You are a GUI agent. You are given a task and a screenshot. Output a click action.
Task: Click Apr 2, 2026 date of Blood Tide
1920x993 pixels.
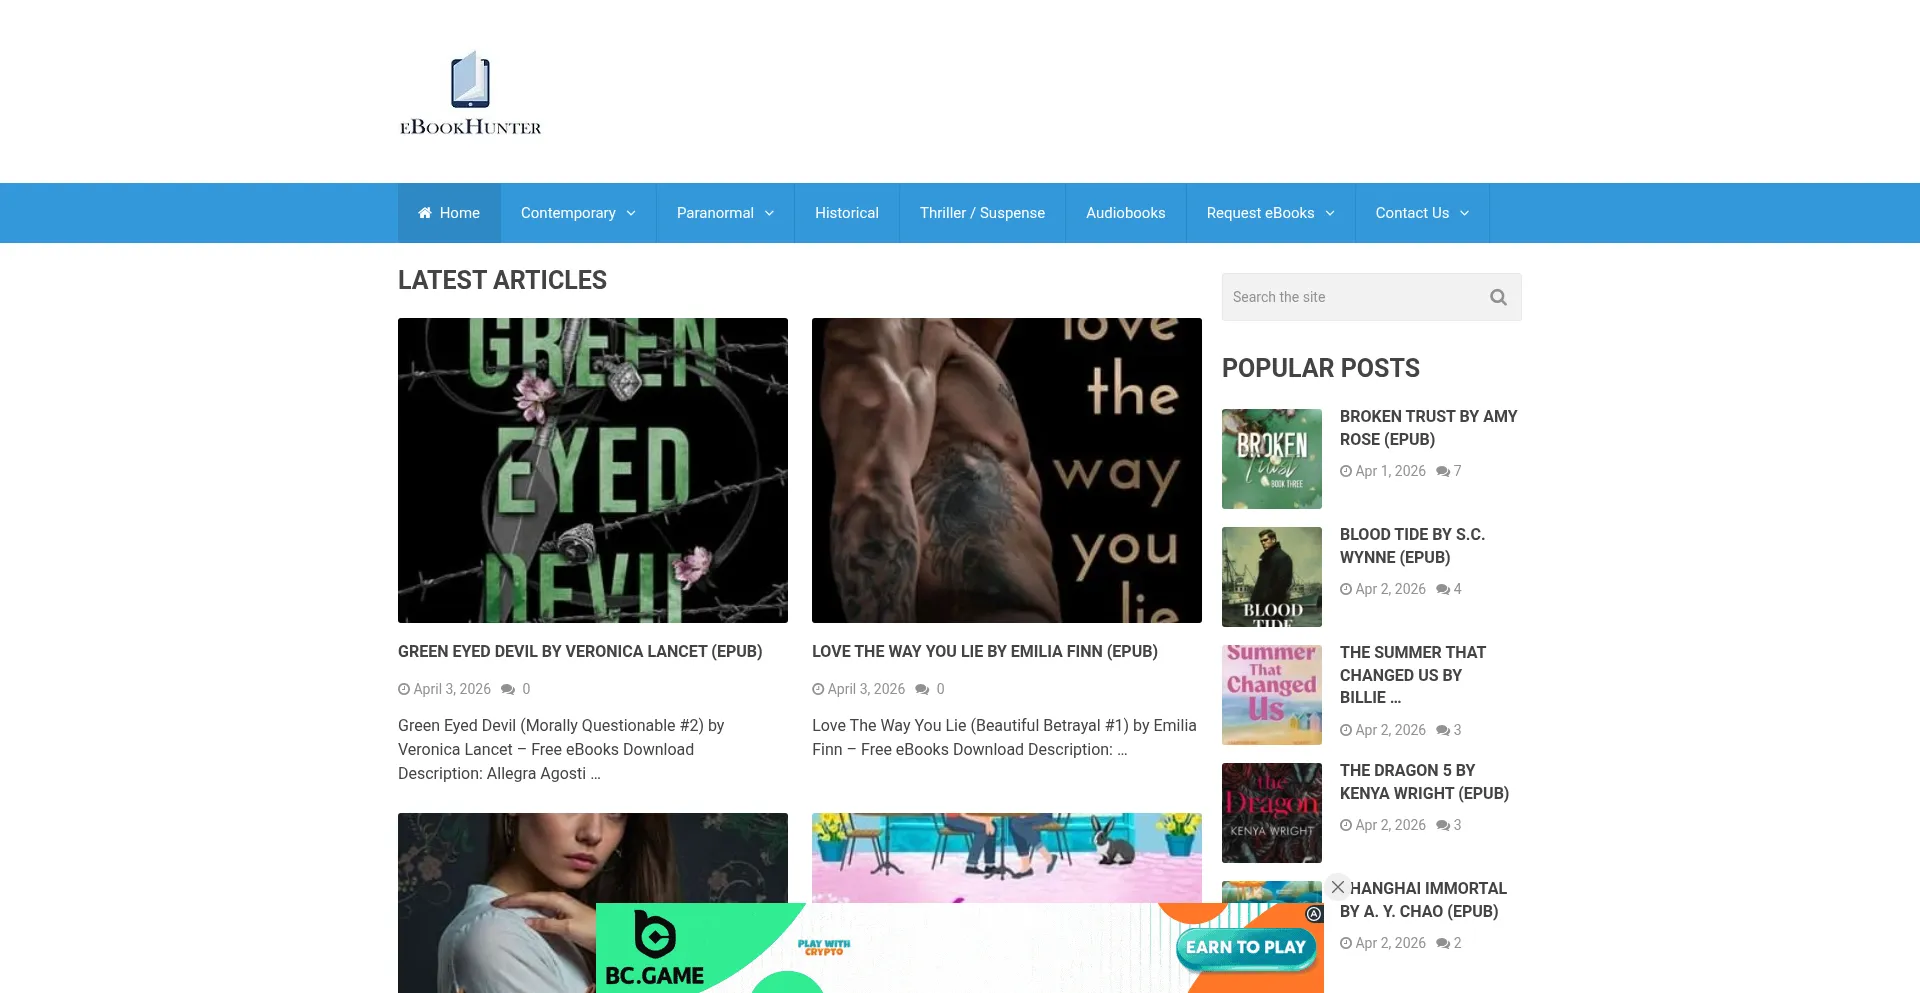pyautogui.click(x=1390, y=589)
